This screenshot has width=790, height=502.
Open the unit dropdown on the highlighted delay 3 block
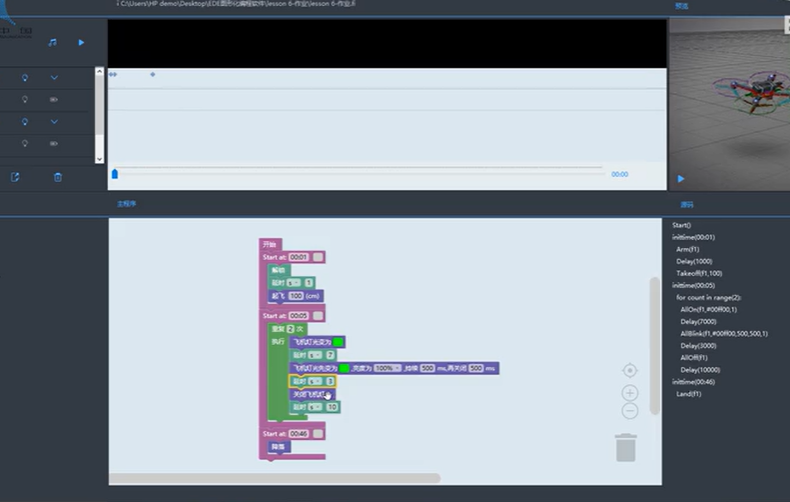315,381
